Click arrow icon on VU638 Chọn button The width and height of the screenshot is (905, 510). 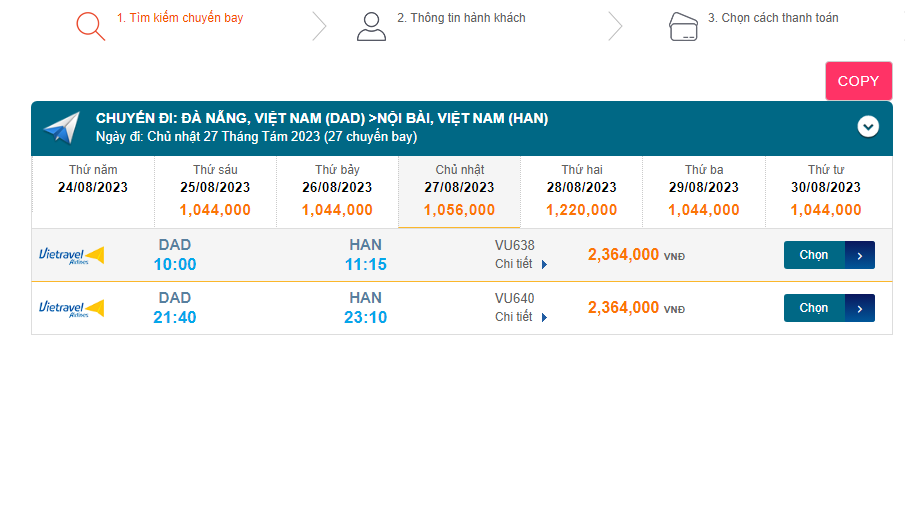[x=860, y=255]
